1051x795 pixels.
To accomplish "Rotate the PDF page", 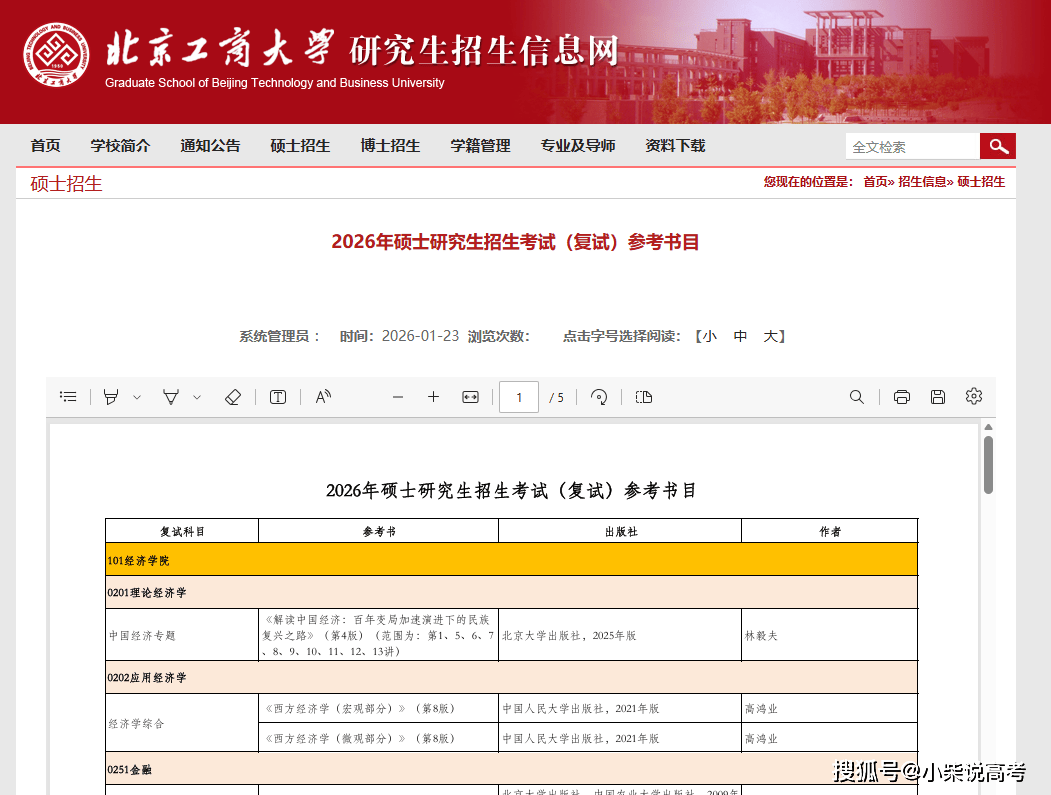I will tap(598, 397).
